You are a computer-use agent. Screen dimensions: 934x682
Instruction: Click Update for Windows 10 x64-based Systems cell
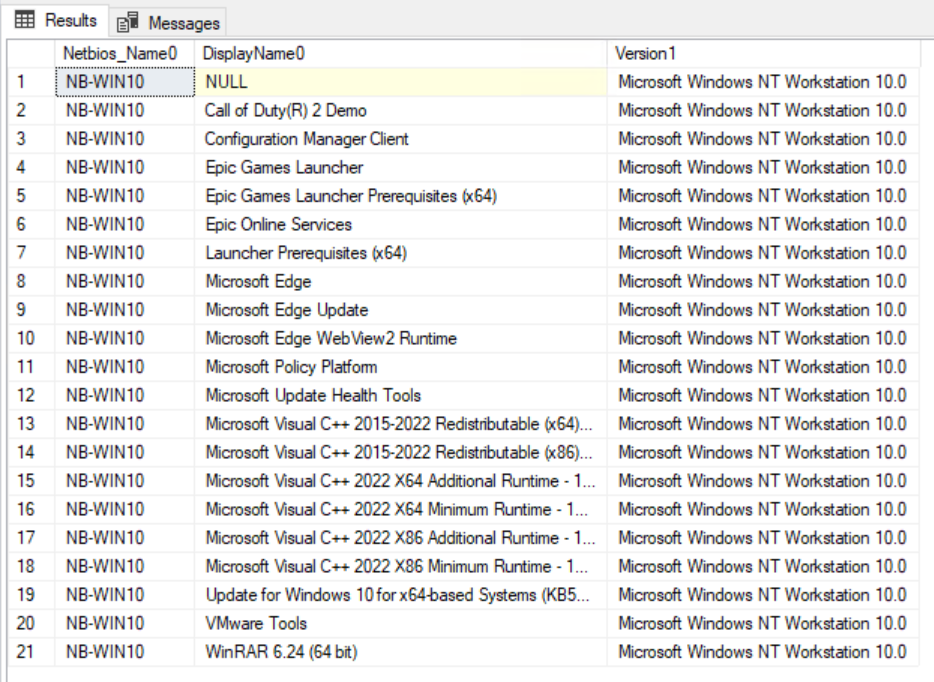pos(400,595)
